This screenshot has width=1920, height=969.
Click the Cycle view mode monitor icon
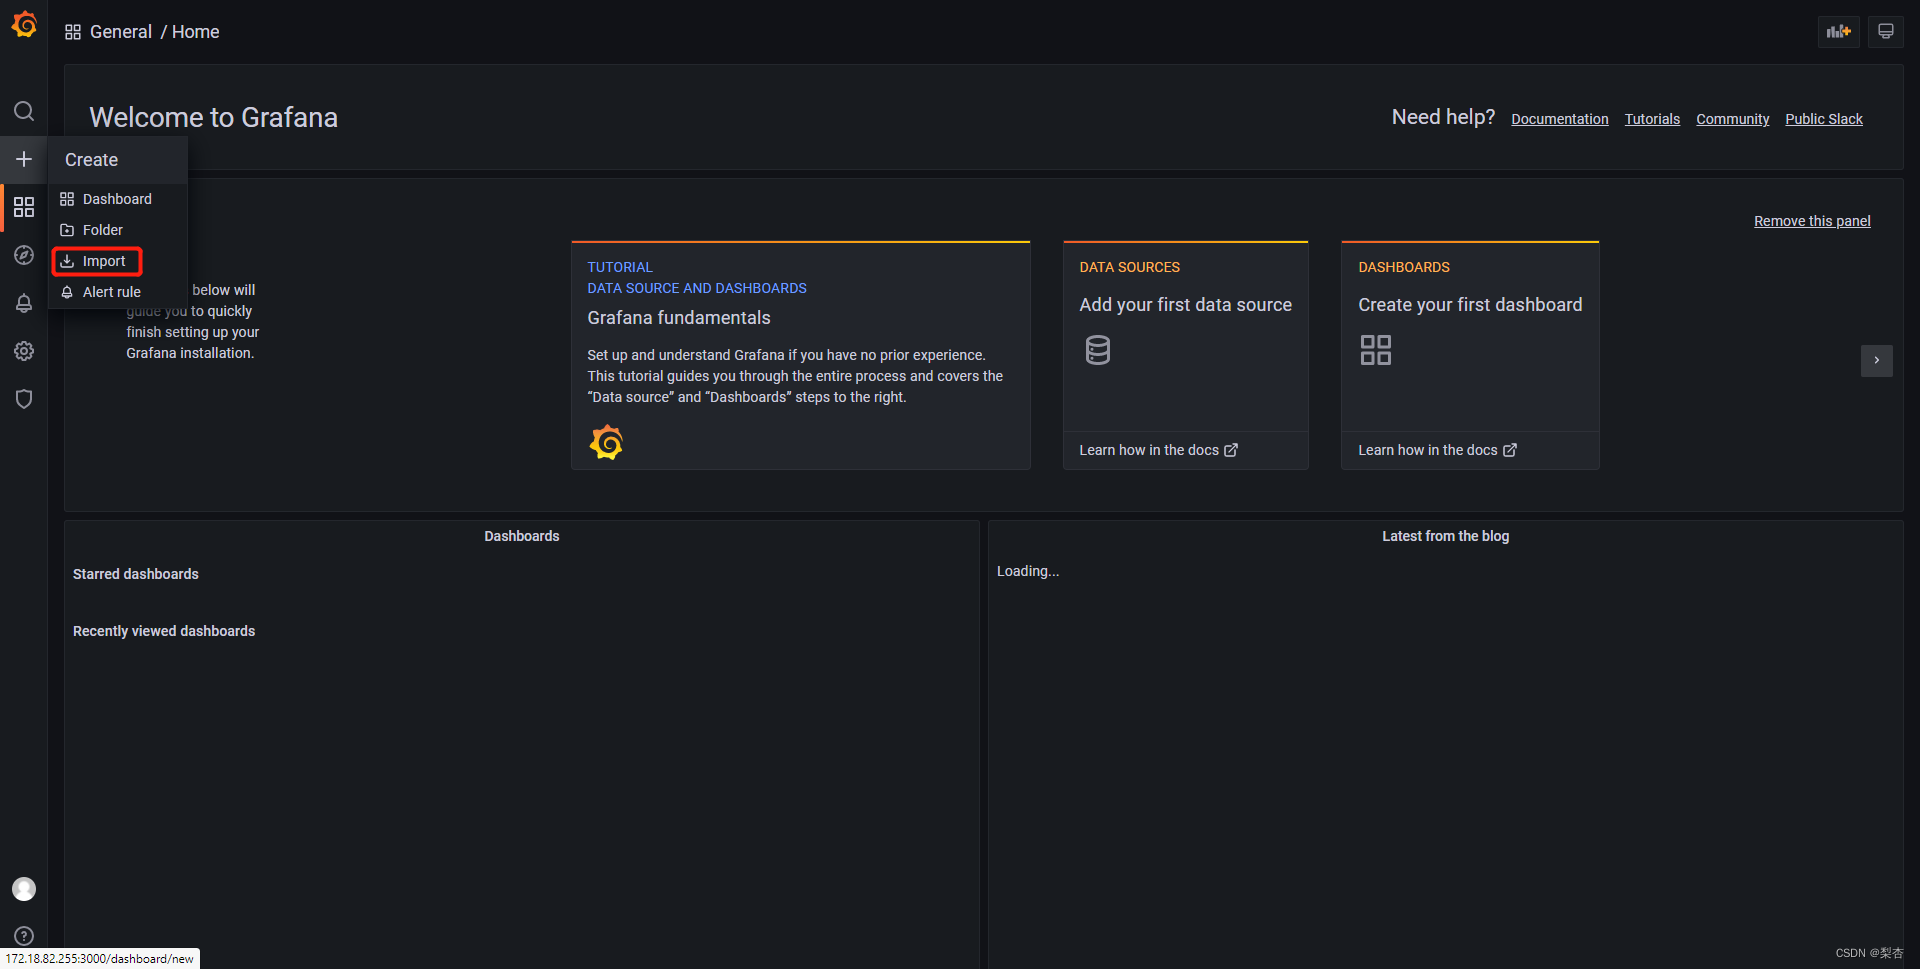1885,32
